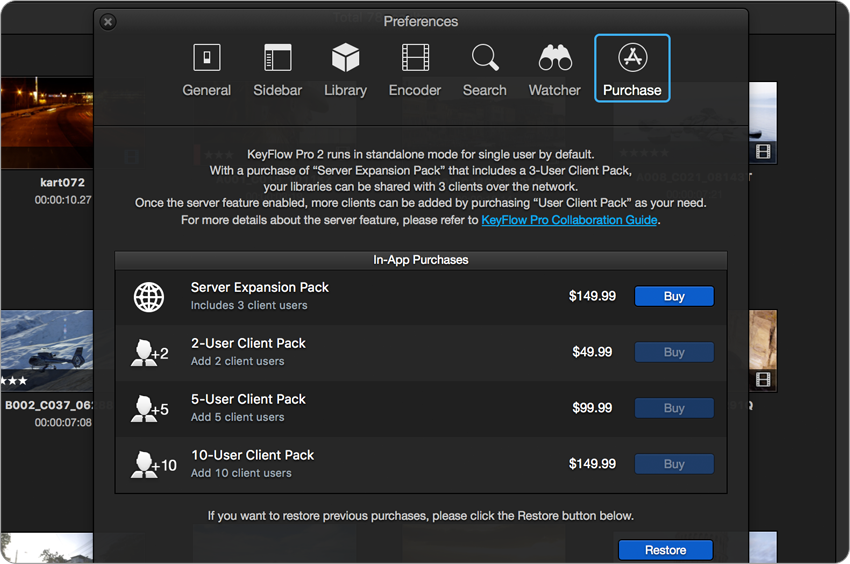
Task: Buy the Server Expansion Pack
Action: [674, 296]
